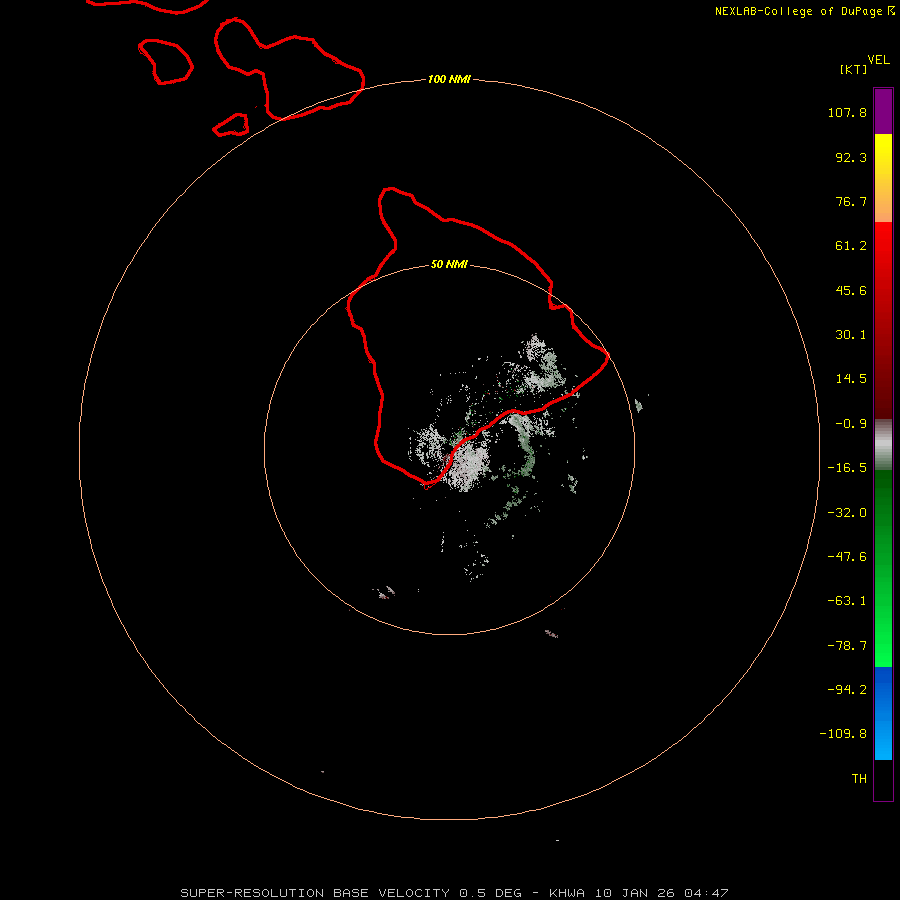Click the purple segment of the velocity color bar

point(883,112)
